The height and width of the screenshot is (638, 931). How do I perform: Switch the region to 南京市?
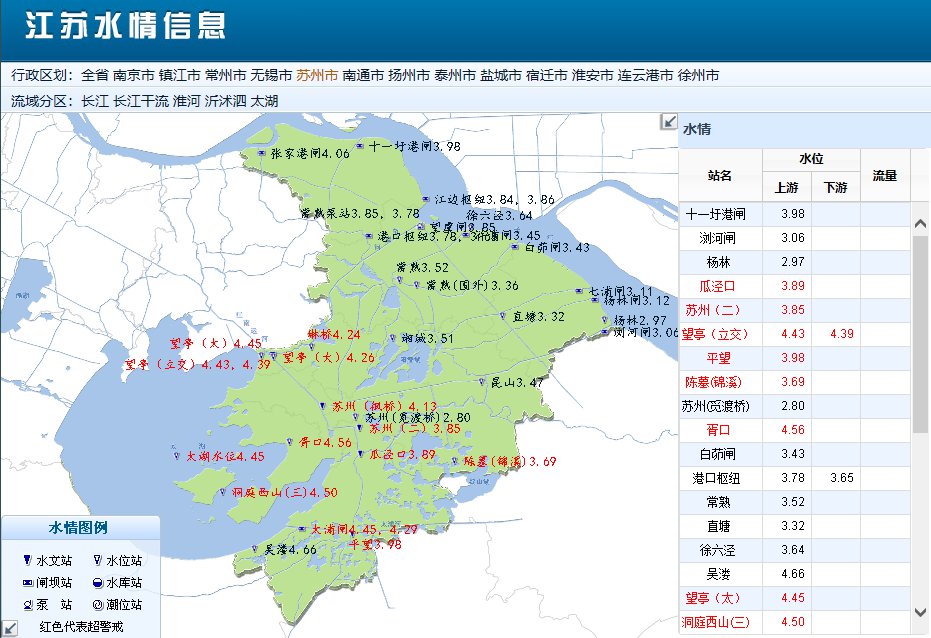tap(134, 75)
